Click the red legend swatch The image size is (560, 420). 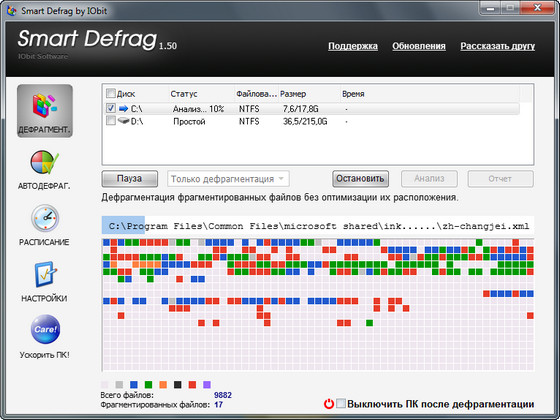click(x=192, y=385)
